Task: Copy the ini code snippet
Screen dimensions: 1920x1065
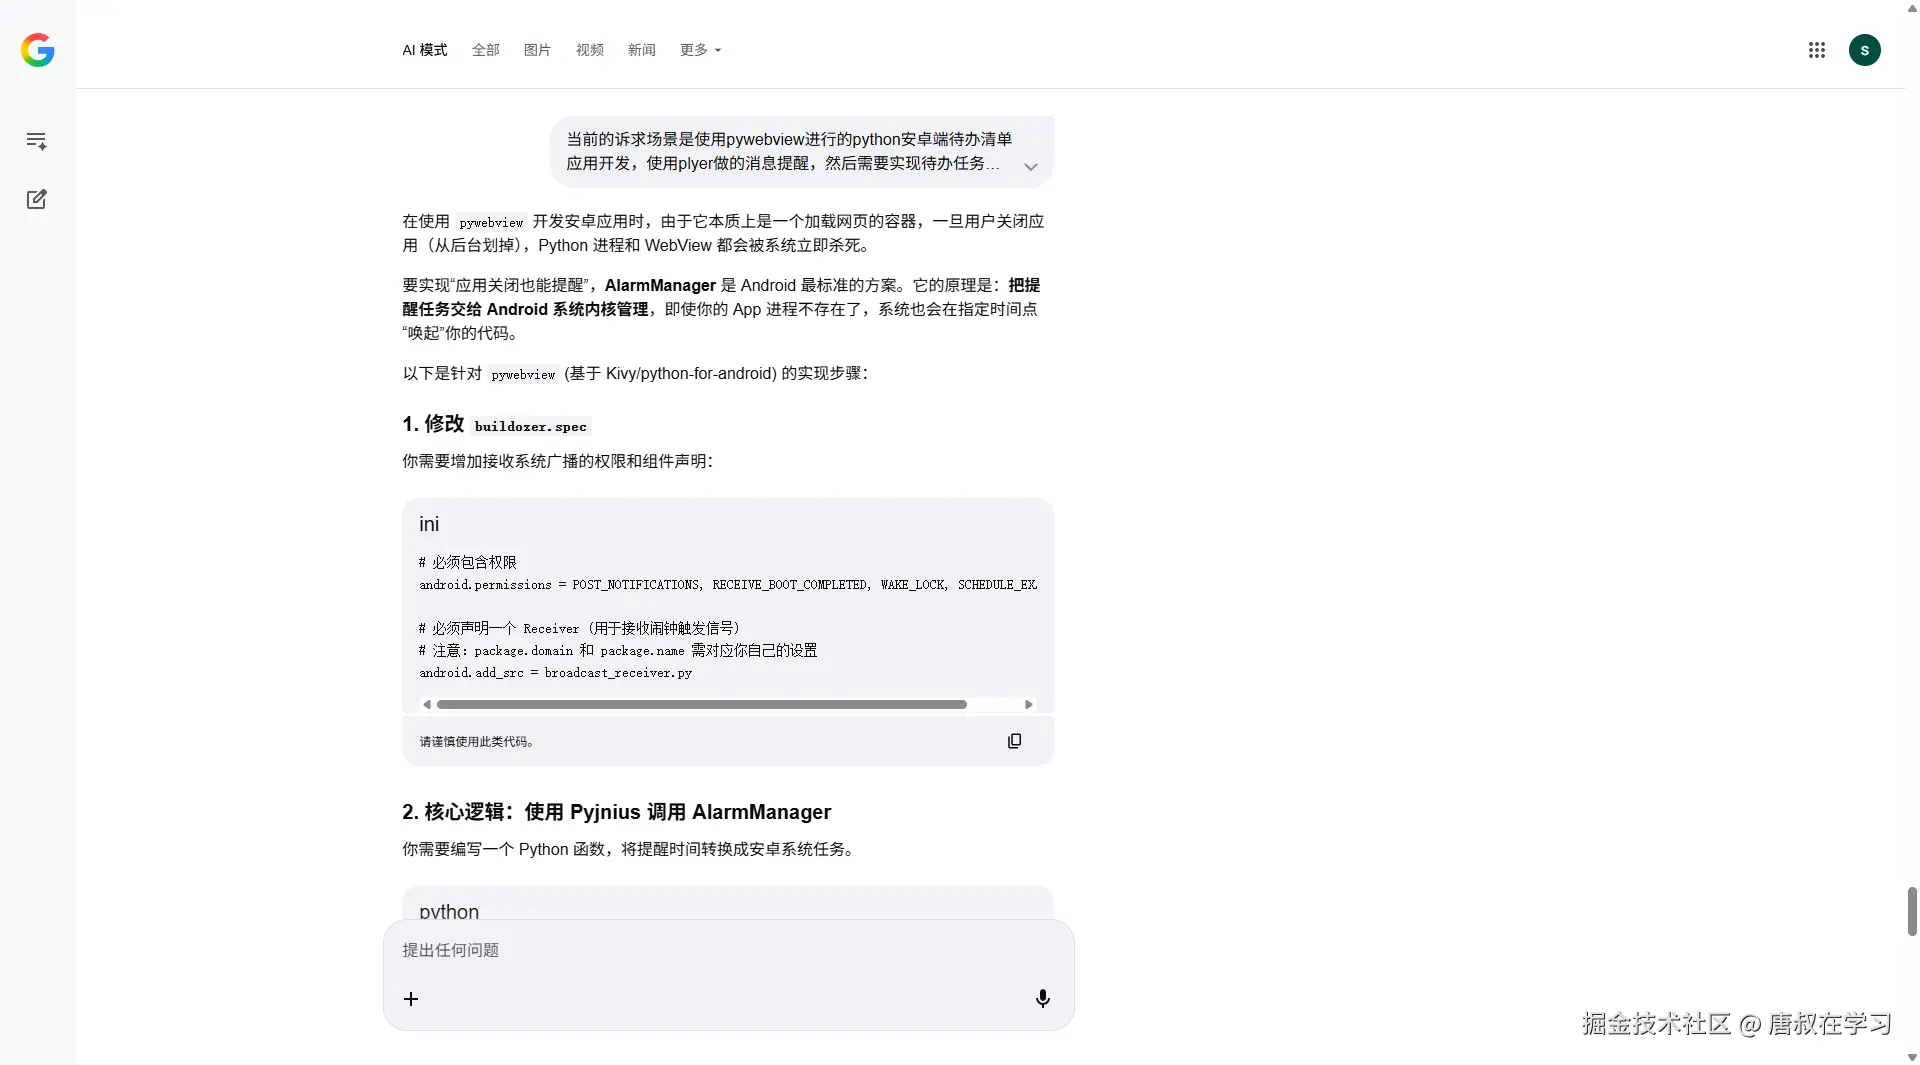Action: 1015,741
